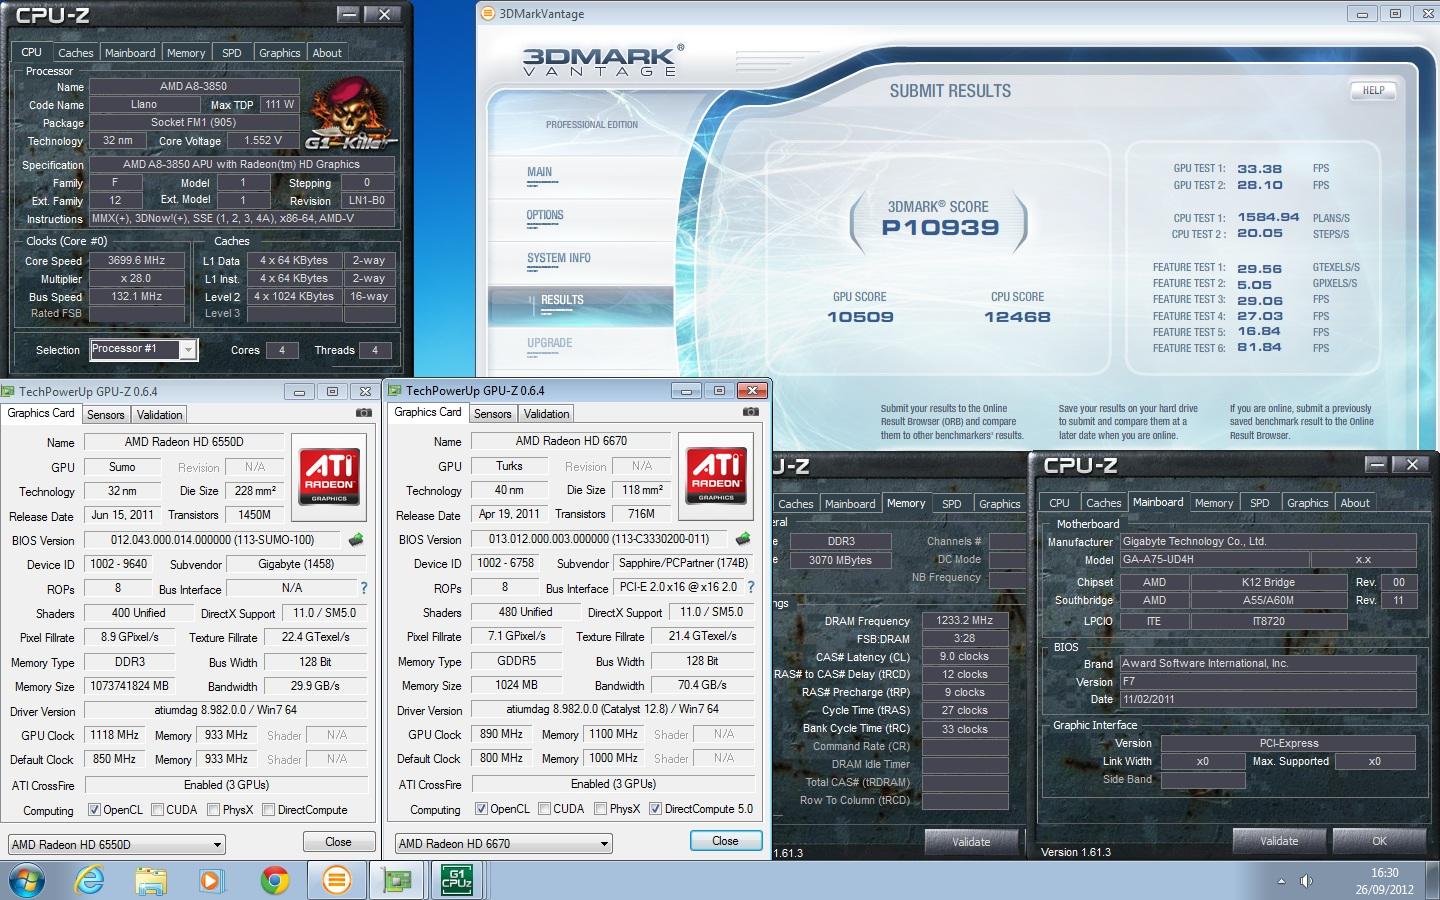Screen dimensions: 1440x900
Task: Click the taskbar clock showing 16:30
Action: [1385, 873]
